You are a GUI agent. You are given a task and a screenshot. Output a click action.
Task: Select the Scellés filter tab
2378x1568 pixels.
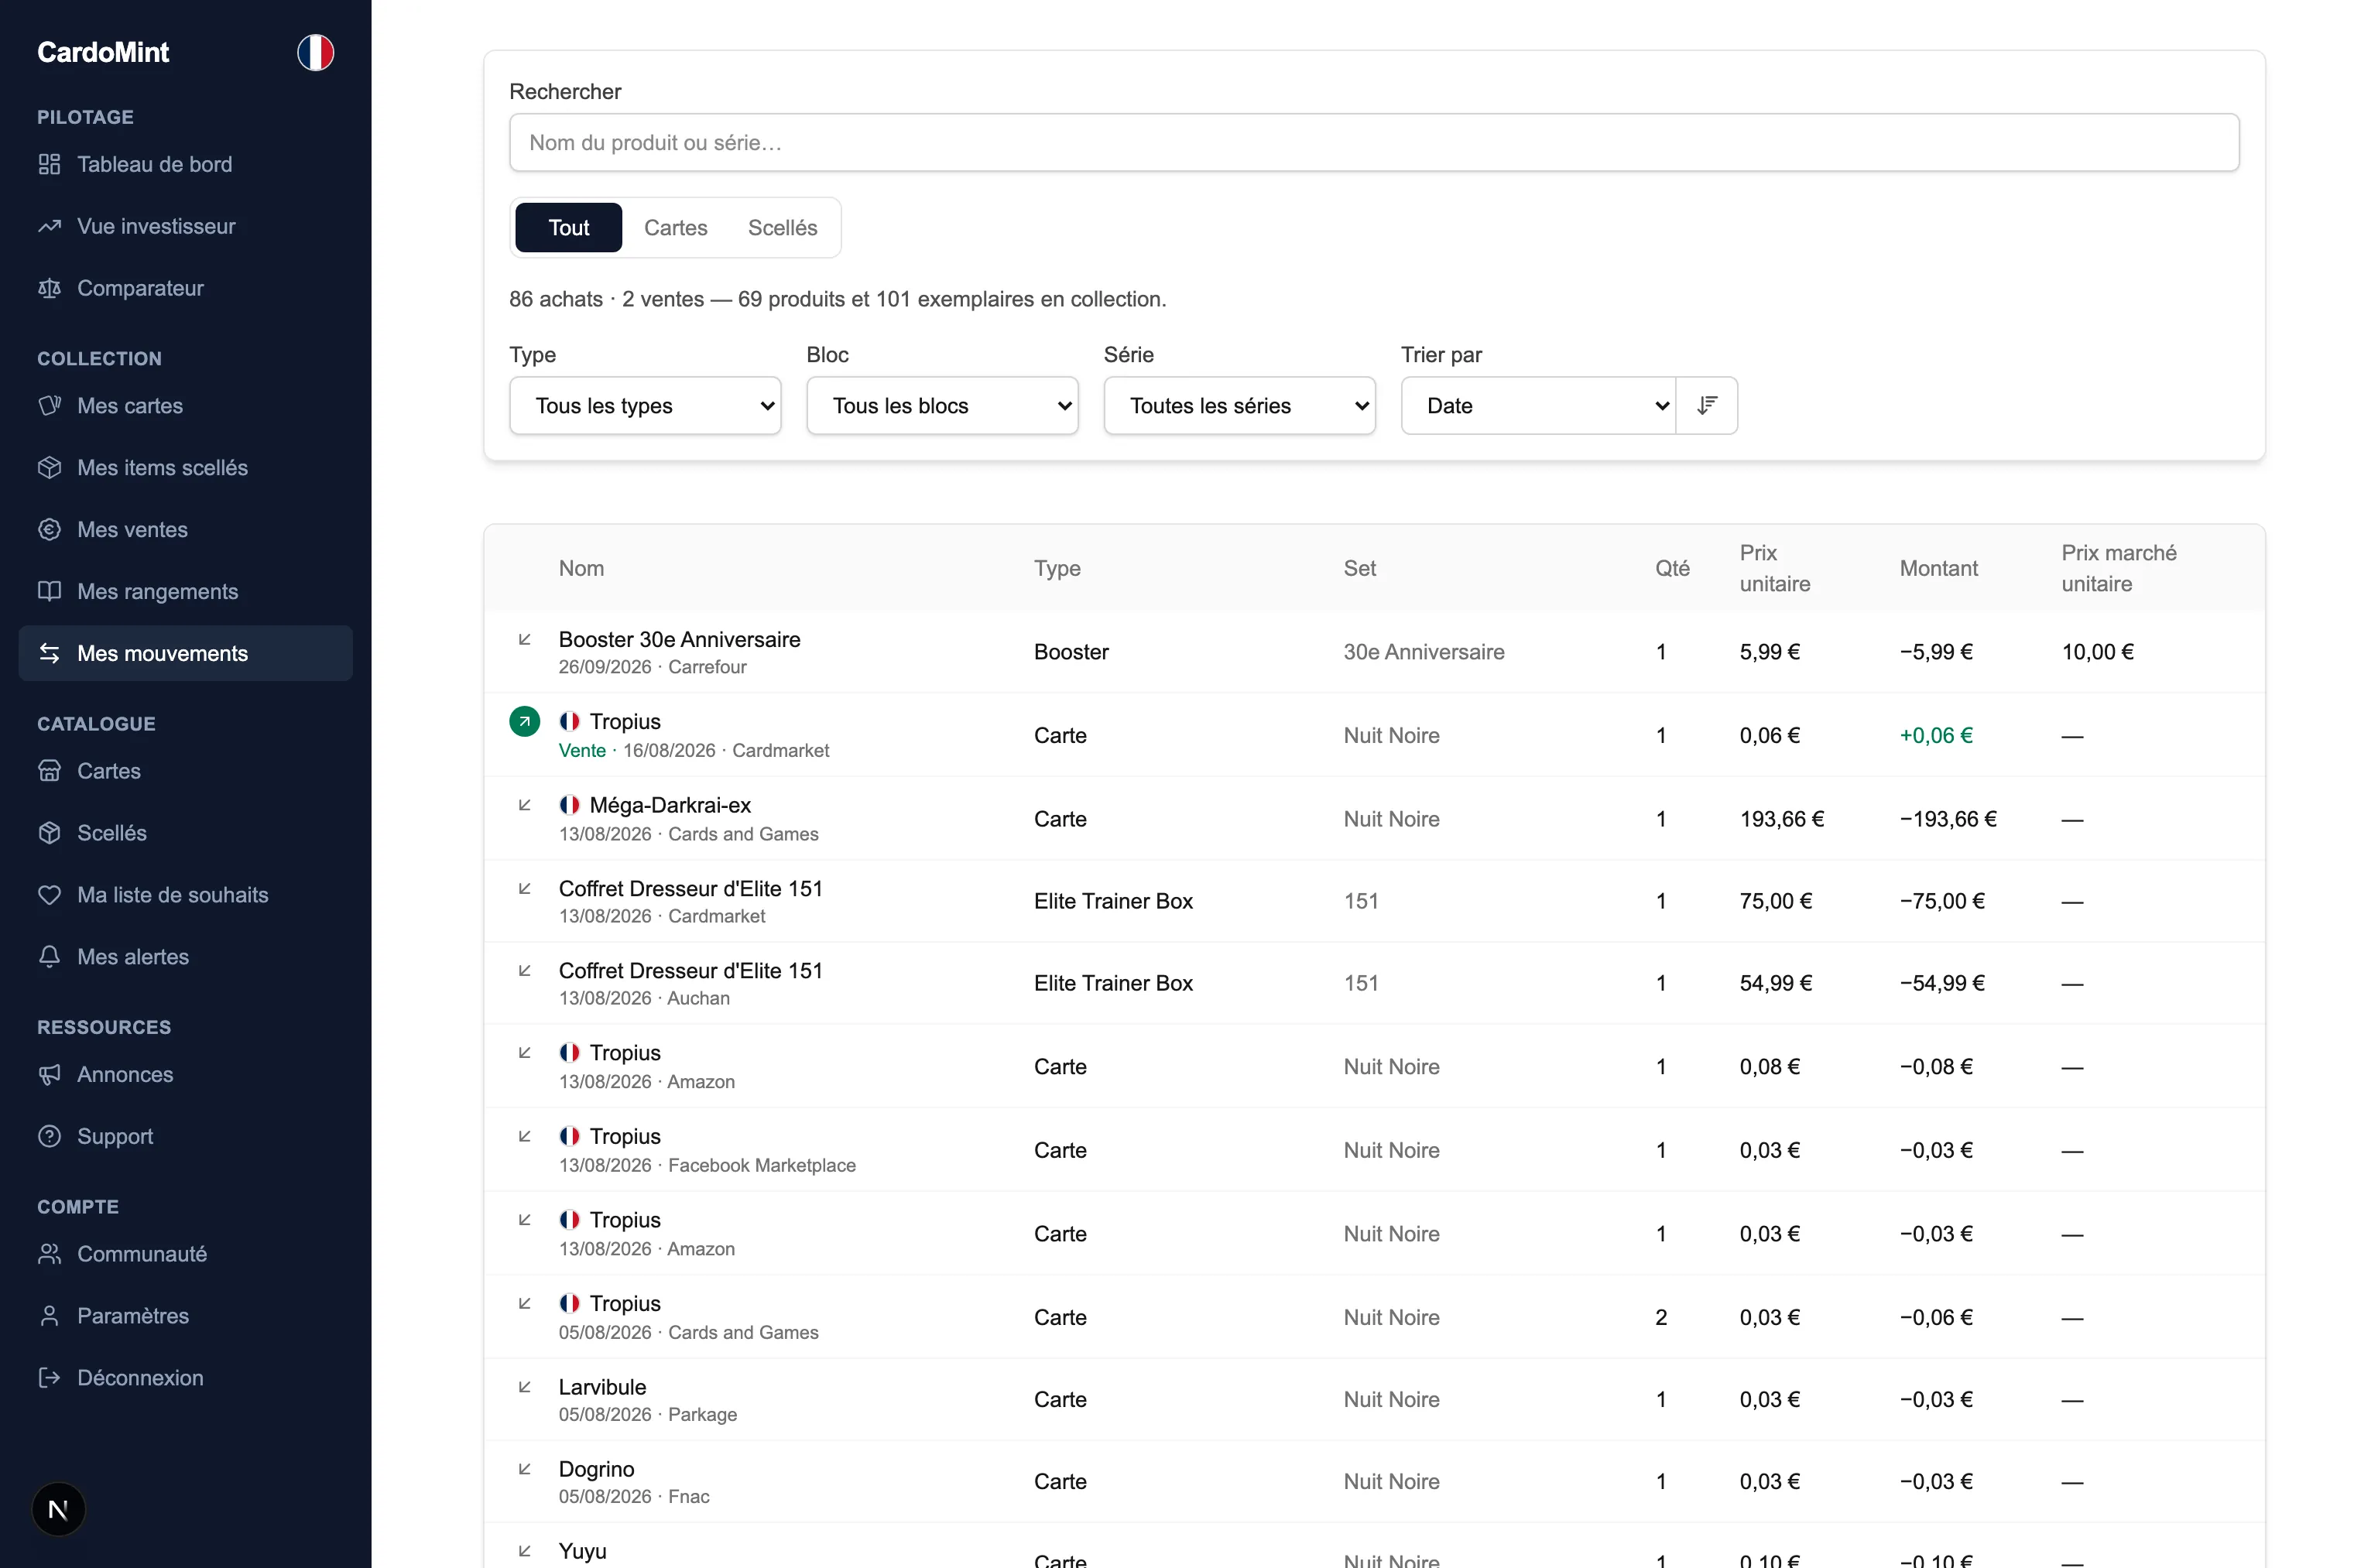coord(782,227)
